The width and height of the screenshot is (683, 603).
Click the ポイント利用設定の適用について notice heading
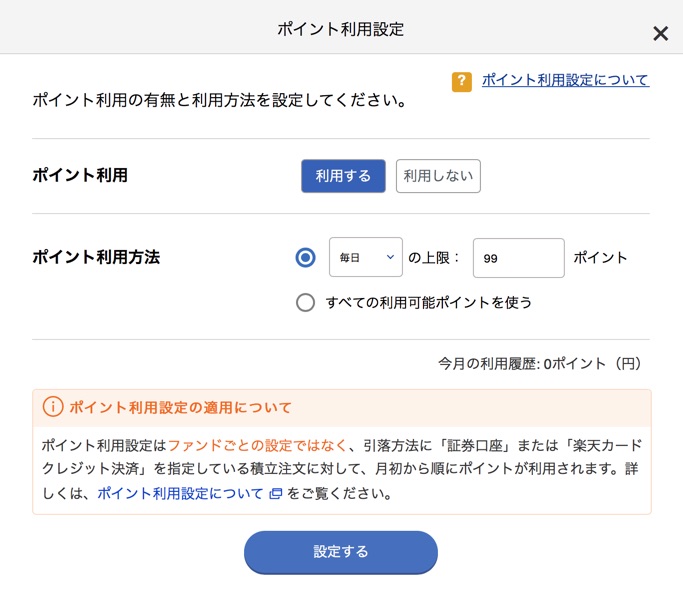click(x=180, y=407)
